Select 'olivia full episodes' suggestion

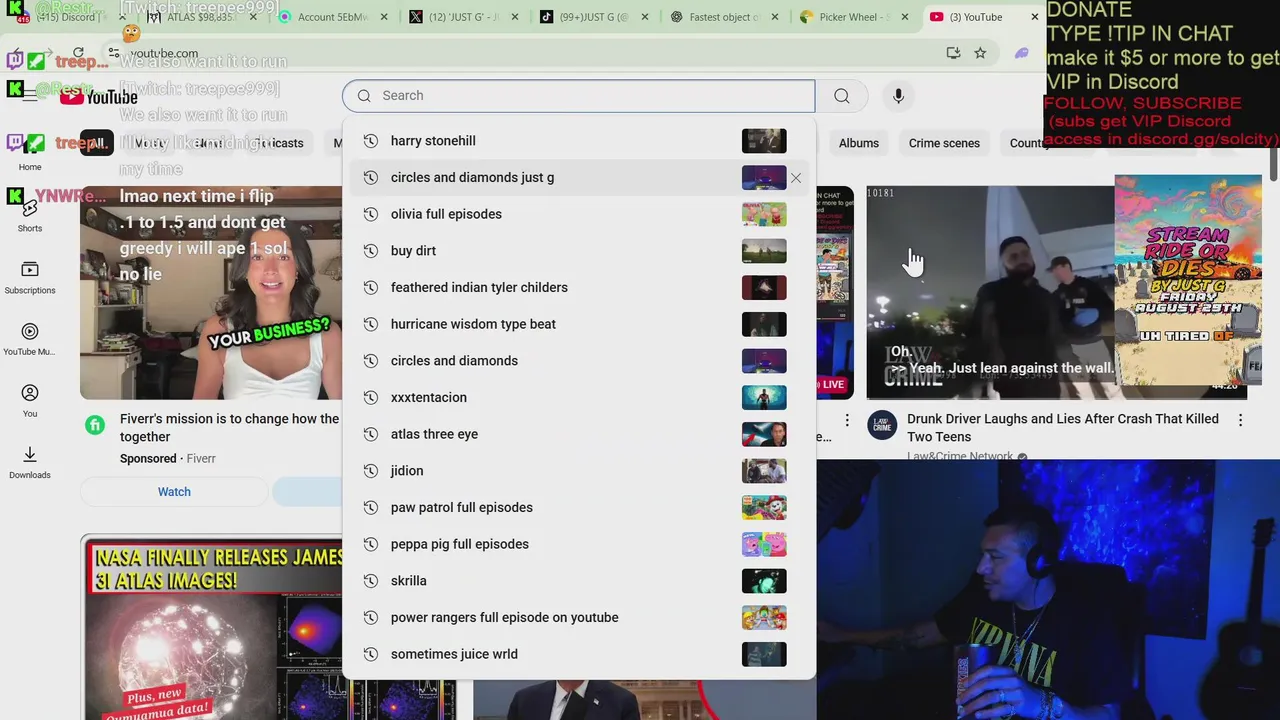[x=578, y=214]
